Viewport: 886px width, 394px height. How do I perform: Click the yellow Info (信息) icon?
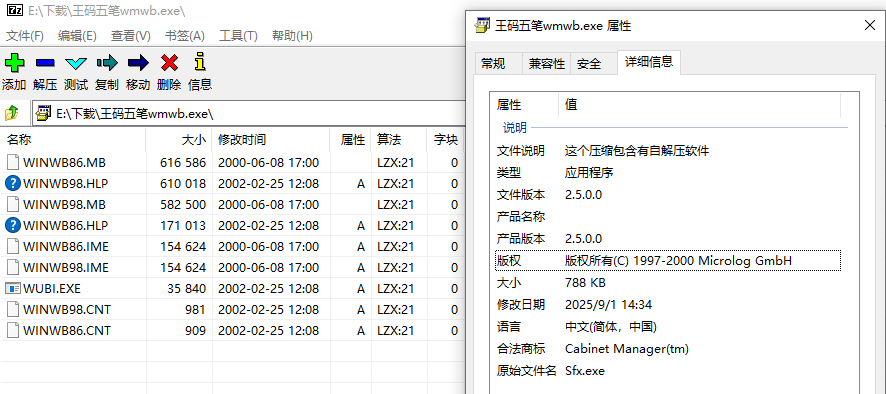[199, 62]
